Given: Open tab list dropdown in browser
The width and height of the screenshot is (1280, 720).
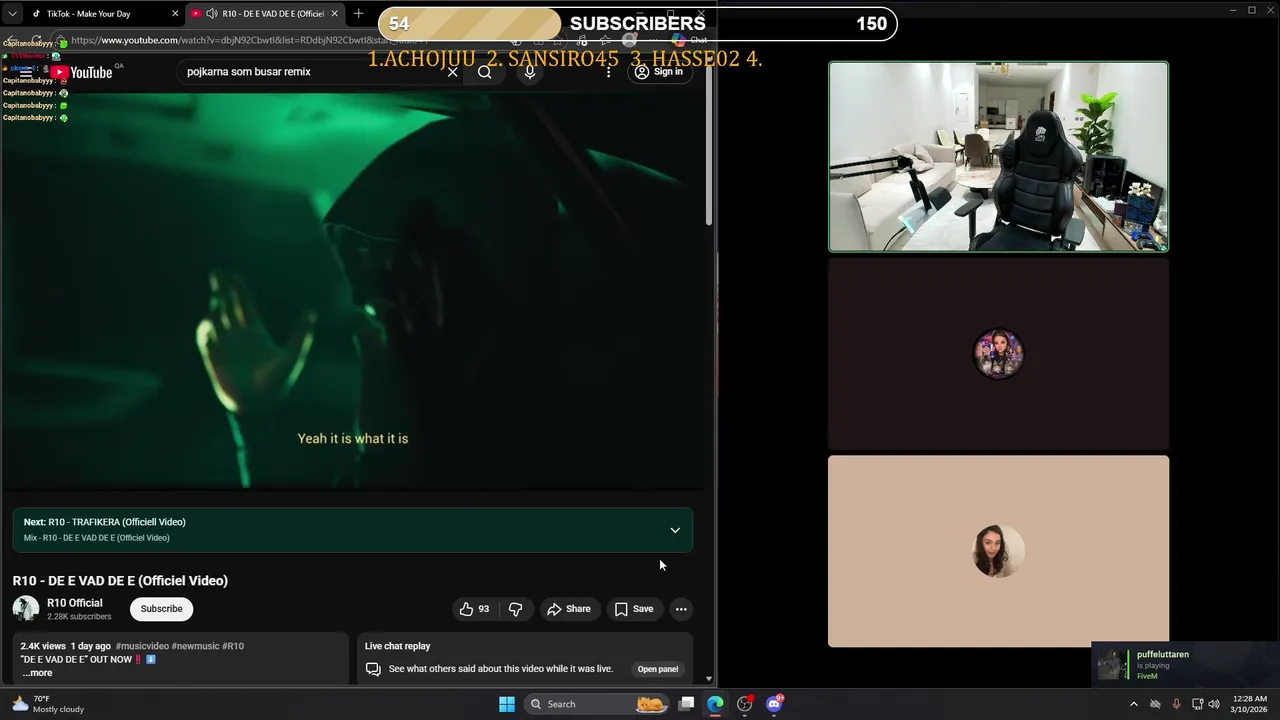Looking at the screenshot, I should [x=12, y=14].
